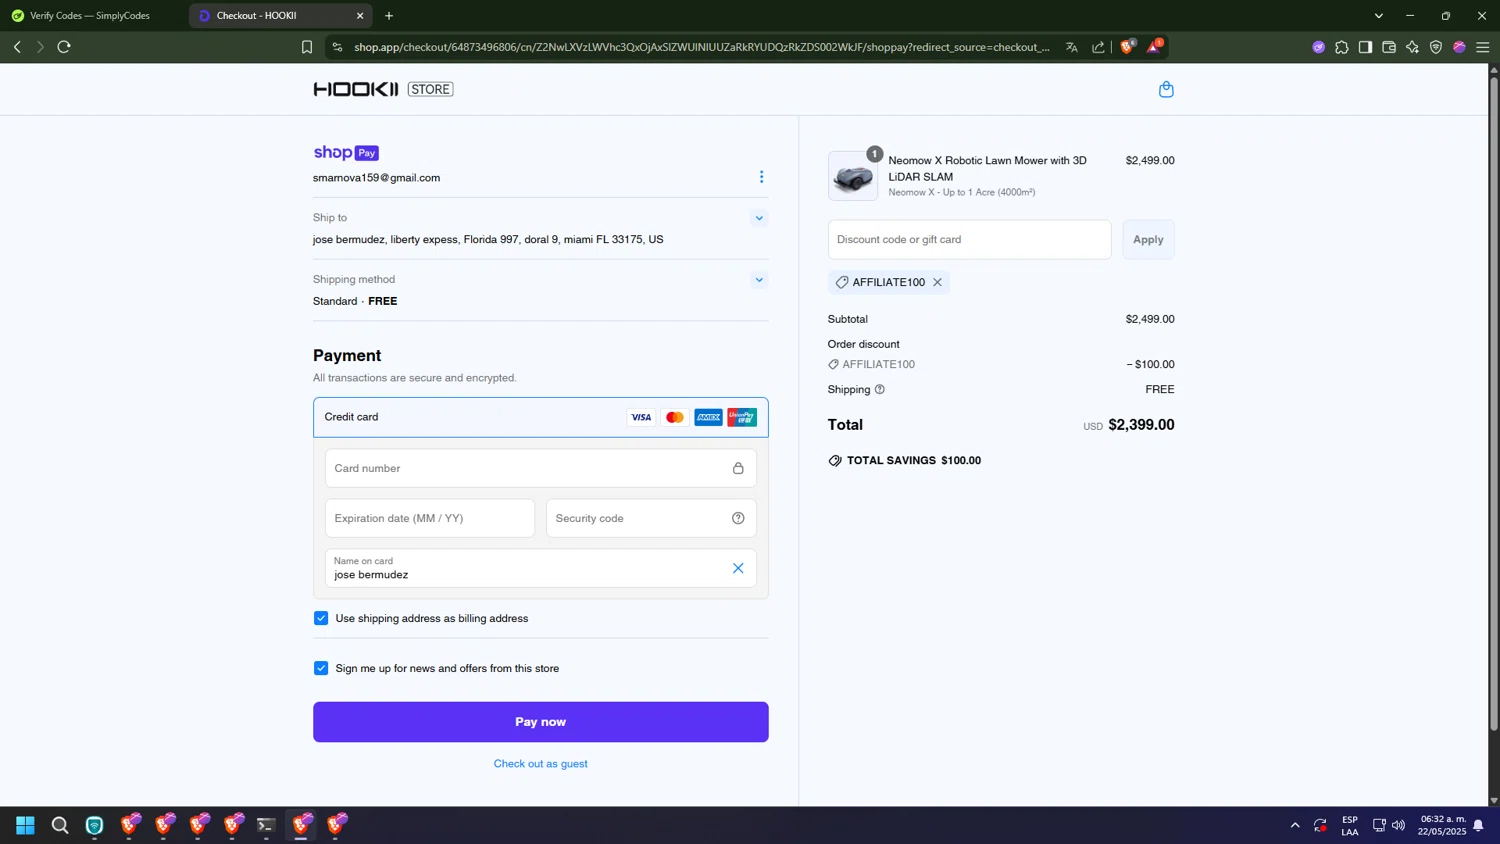Screen dimensions: 1500x844
Task: Open the terminal app in the taskbar
Action: (x=266, y=825)
